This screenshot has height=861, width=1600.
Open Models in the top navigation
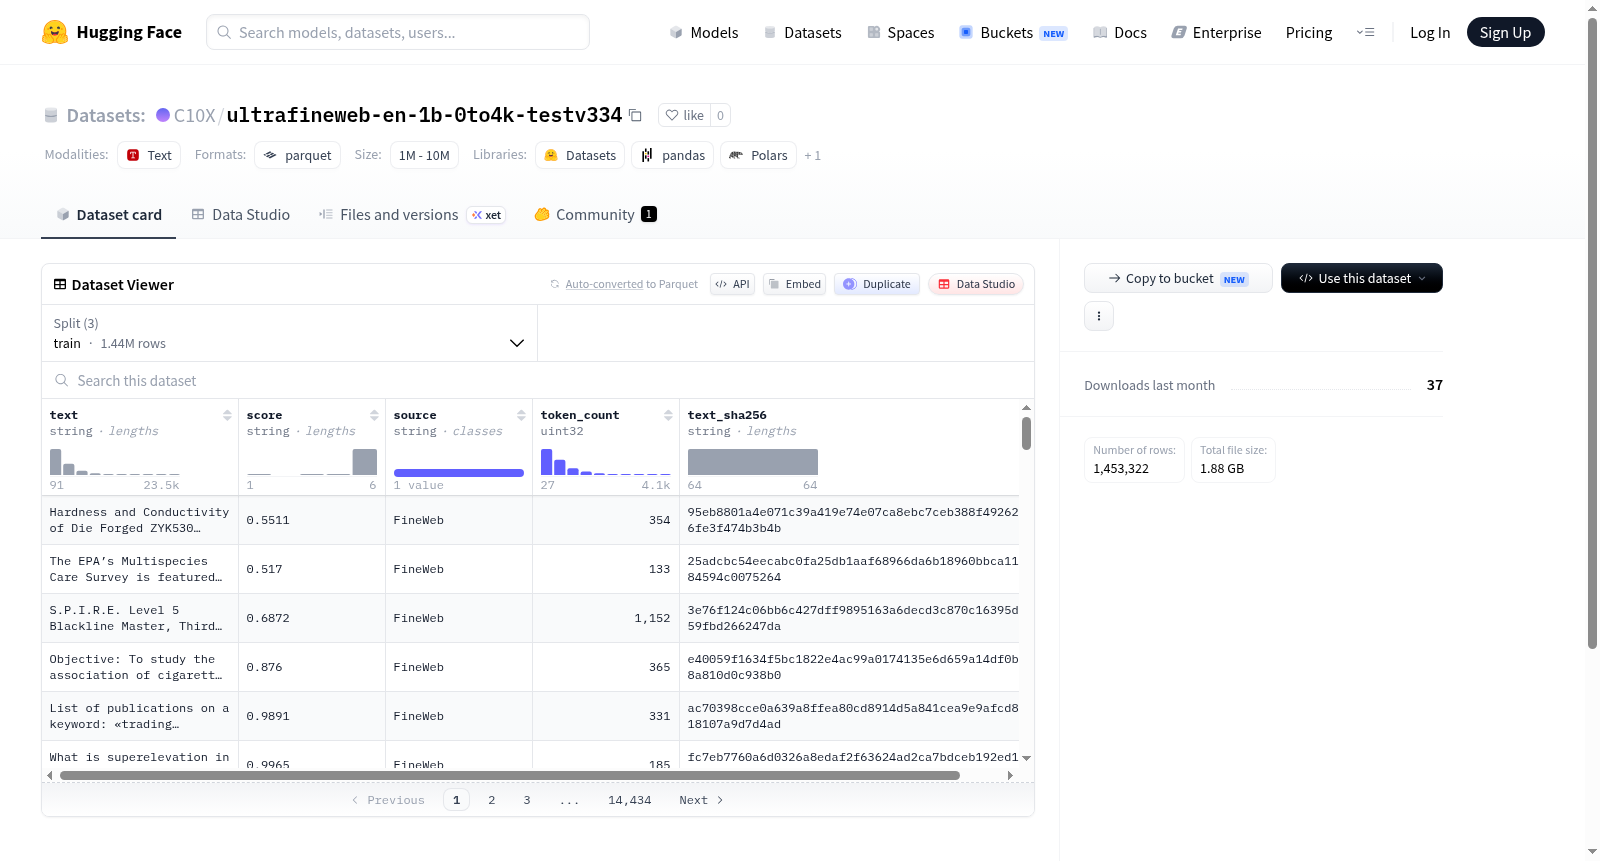(x=704, y=32)
